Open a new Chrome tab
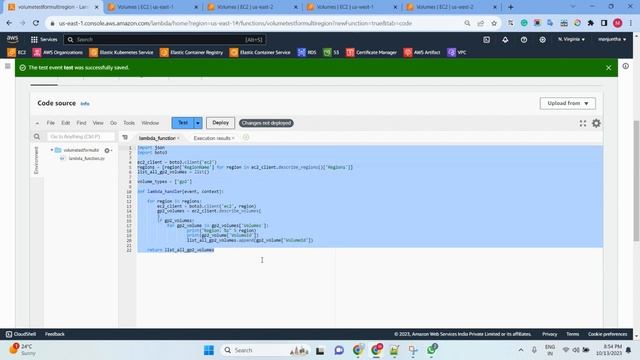The height and width of the screenshot is (360, 640). tap(510, 7)
